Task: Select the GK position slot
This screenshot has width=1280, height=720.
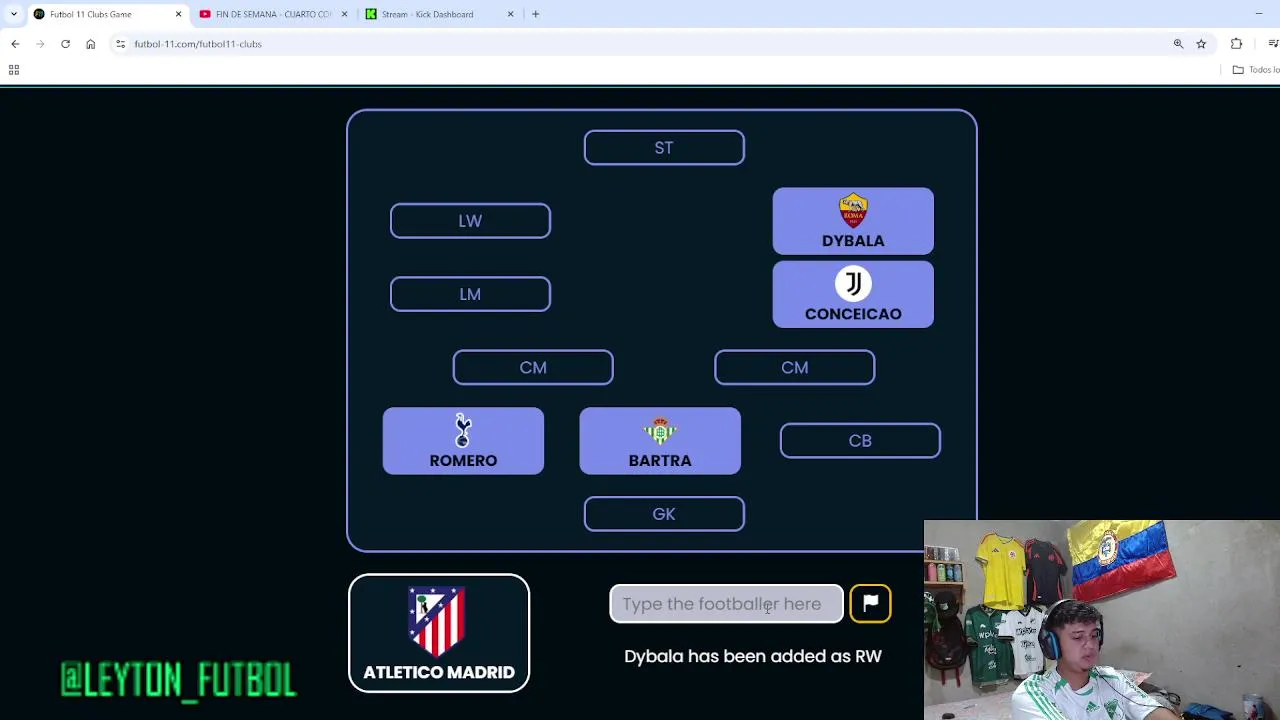Action: tap(664, 514)
